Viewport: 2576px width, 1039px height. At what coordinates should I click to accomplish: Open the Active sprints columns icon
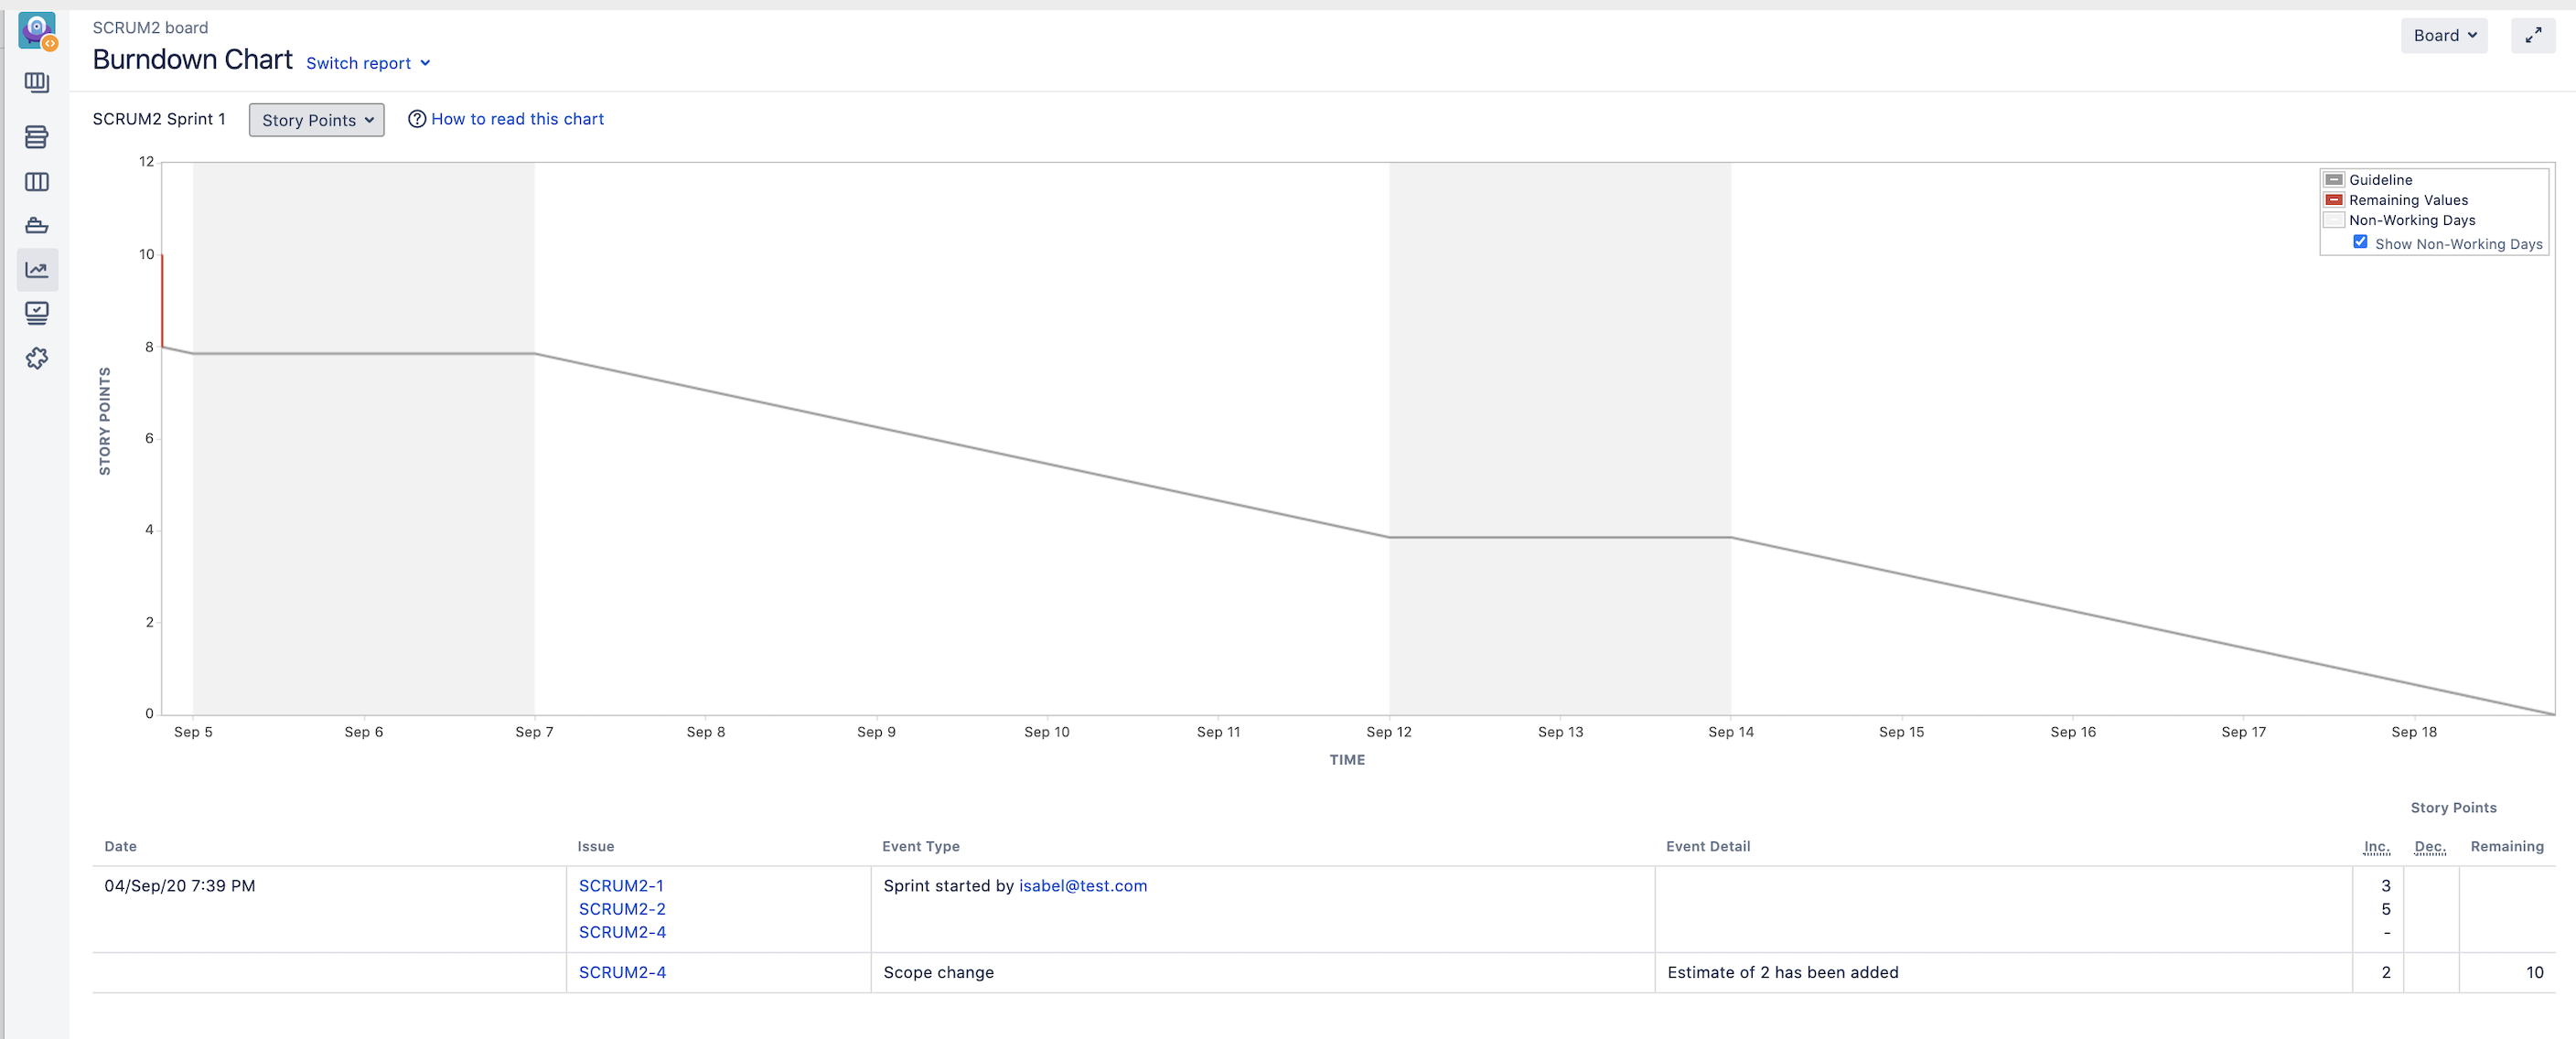point(37,182)
